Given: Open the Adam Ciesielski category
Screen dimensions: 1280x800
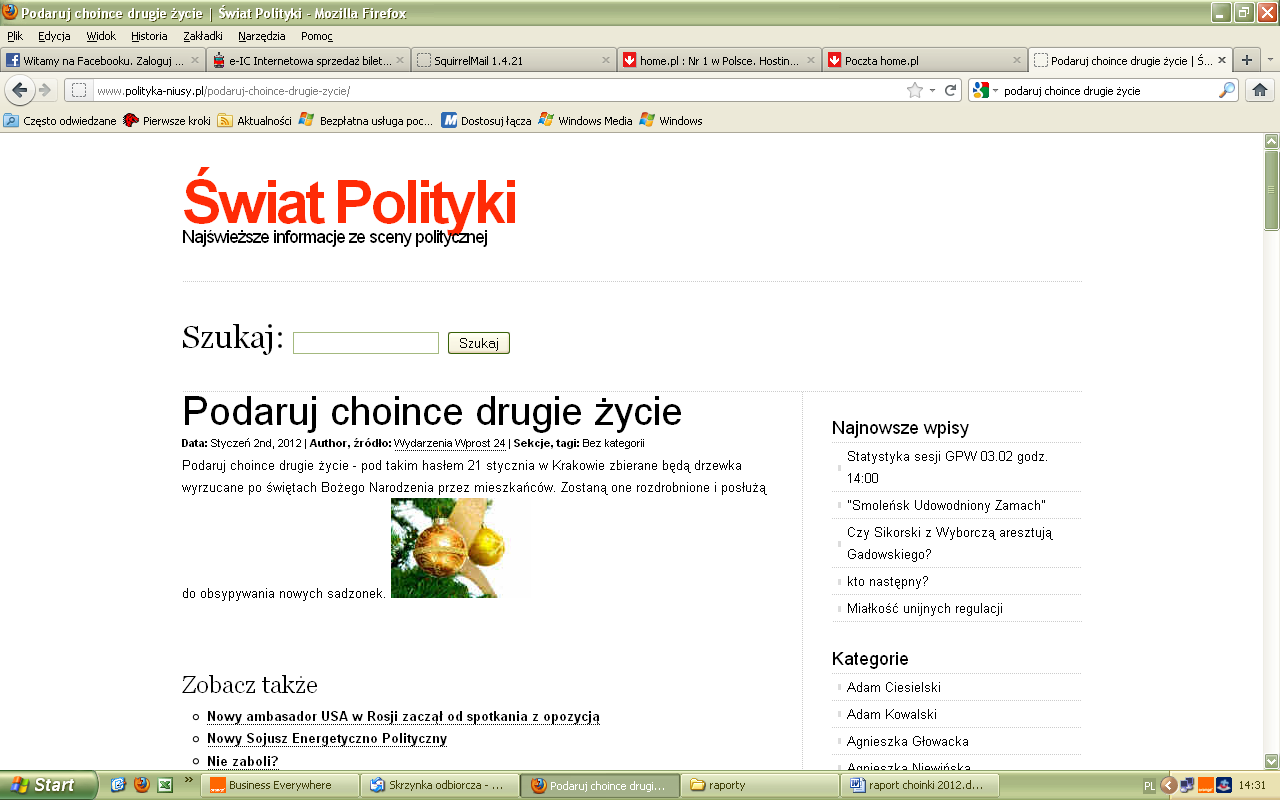Looking at the screenshot, I should click(894, 687).
